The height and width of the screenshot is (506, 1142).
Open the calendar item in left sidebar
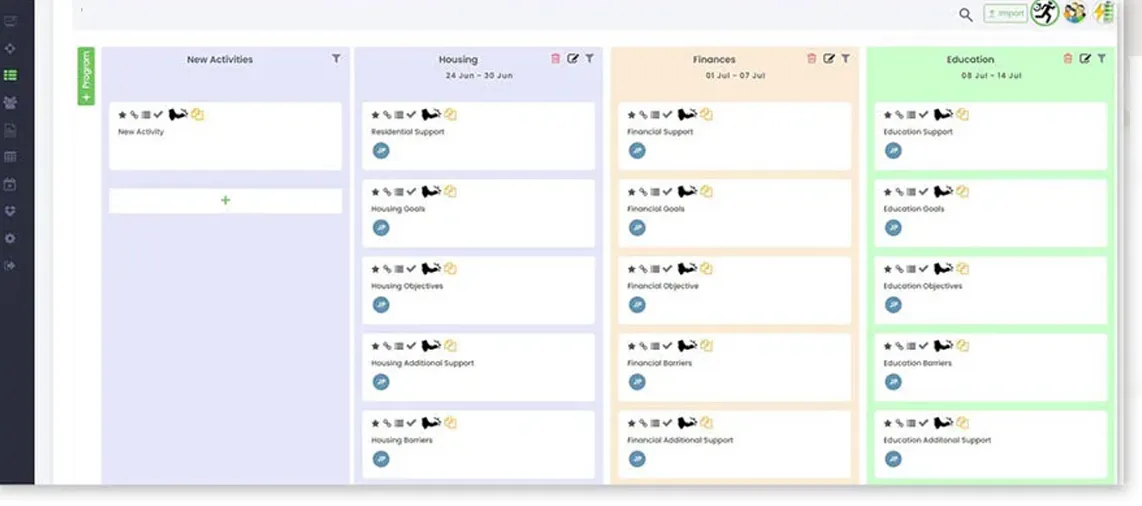pyautogui.click(x=10, y=184)
